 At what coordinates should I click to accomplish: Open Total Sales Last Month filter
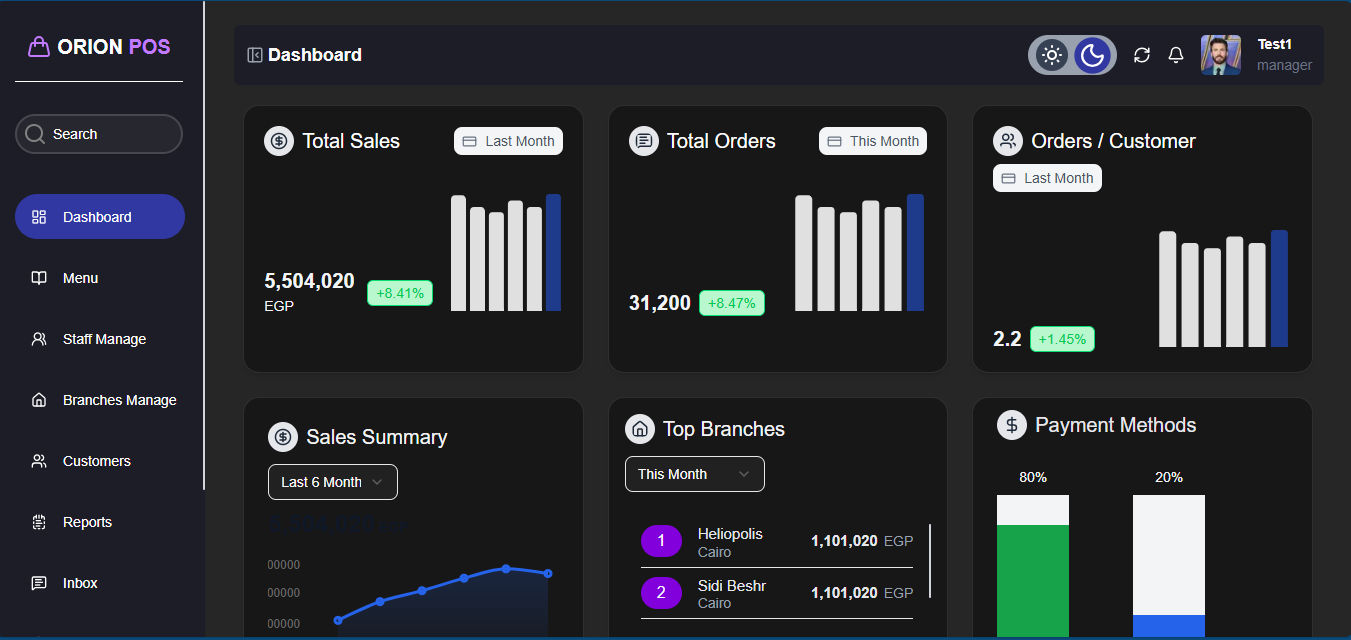(508, 141)
